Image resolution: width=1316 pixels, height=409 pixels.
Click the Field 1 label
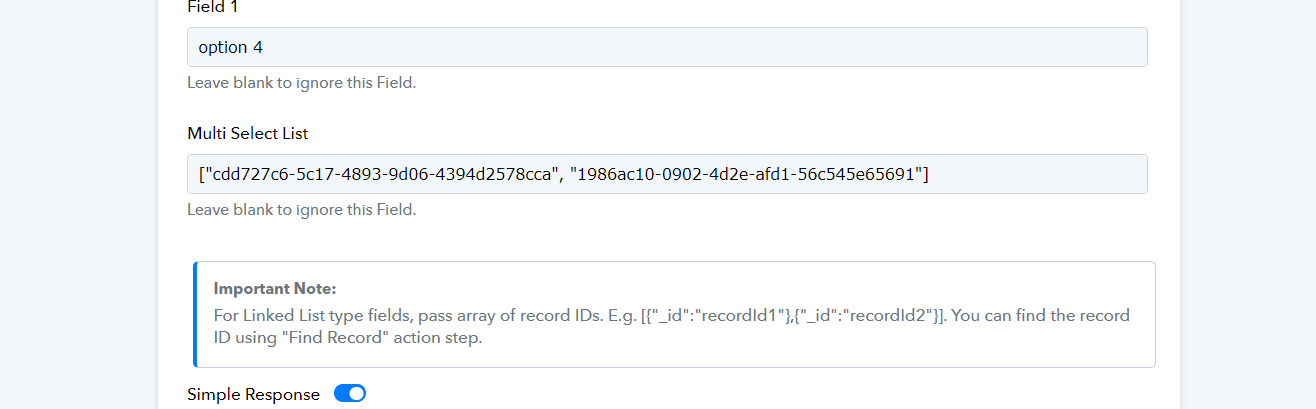[x=213, y=6]
